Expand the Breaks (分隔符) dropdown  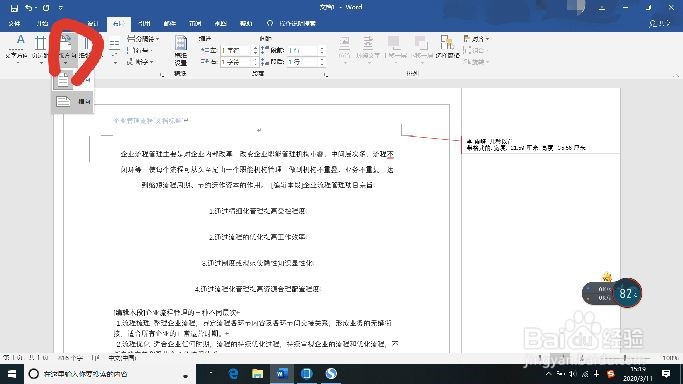pos(143,39)
